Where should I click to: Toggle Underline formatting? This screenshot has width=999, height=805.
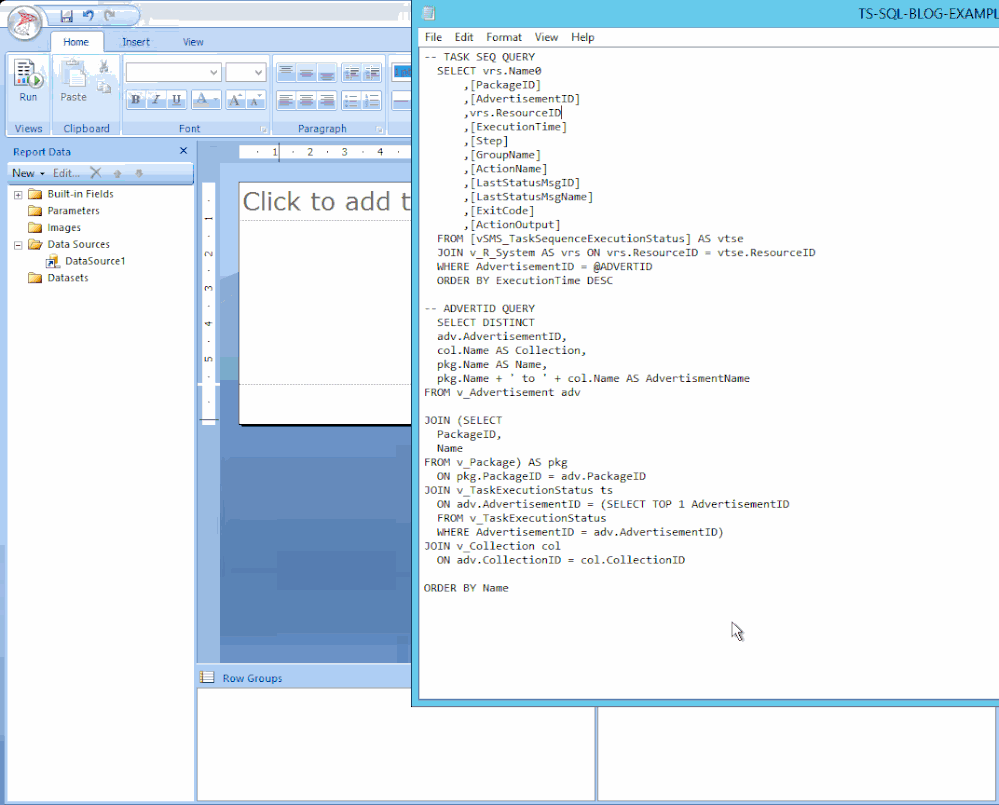pos(176,100)
